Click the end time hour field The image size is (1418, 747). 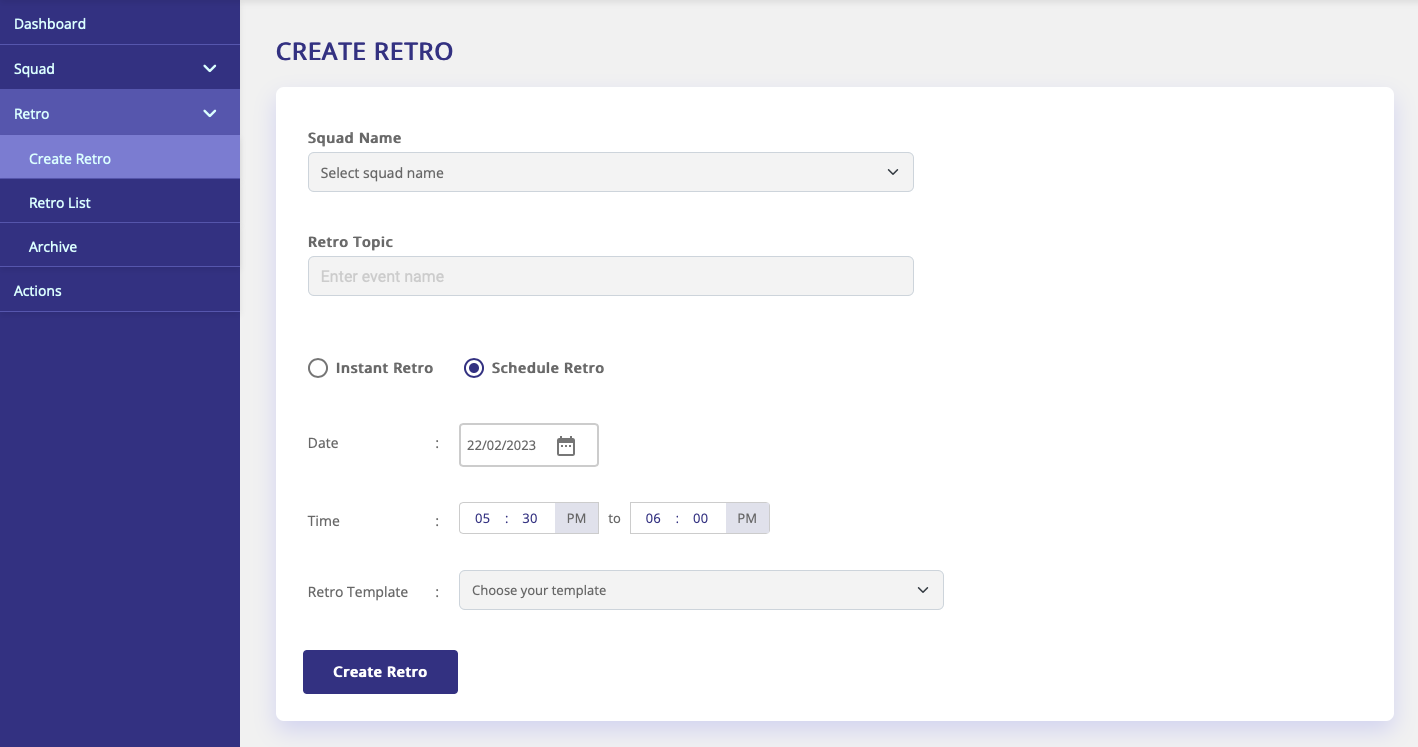coord(653,518)
